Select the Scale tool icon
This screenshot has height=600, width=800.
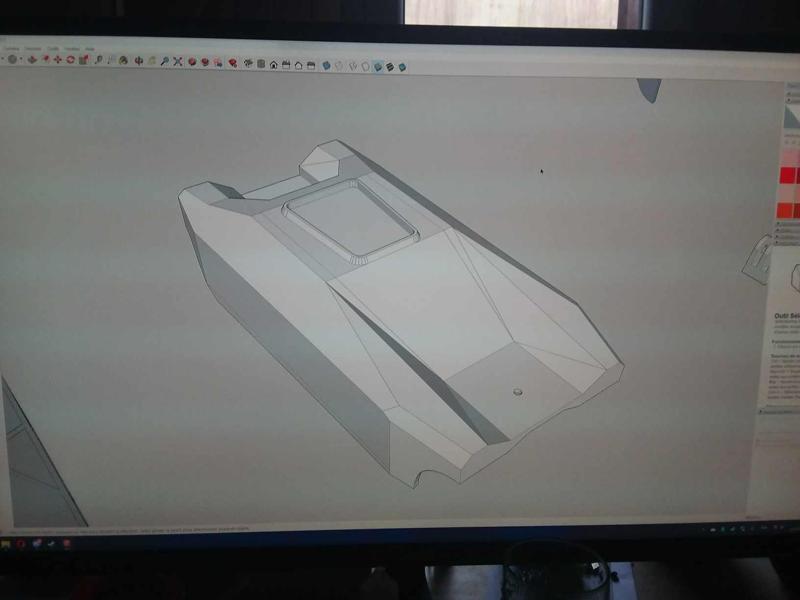pos(84,60)
